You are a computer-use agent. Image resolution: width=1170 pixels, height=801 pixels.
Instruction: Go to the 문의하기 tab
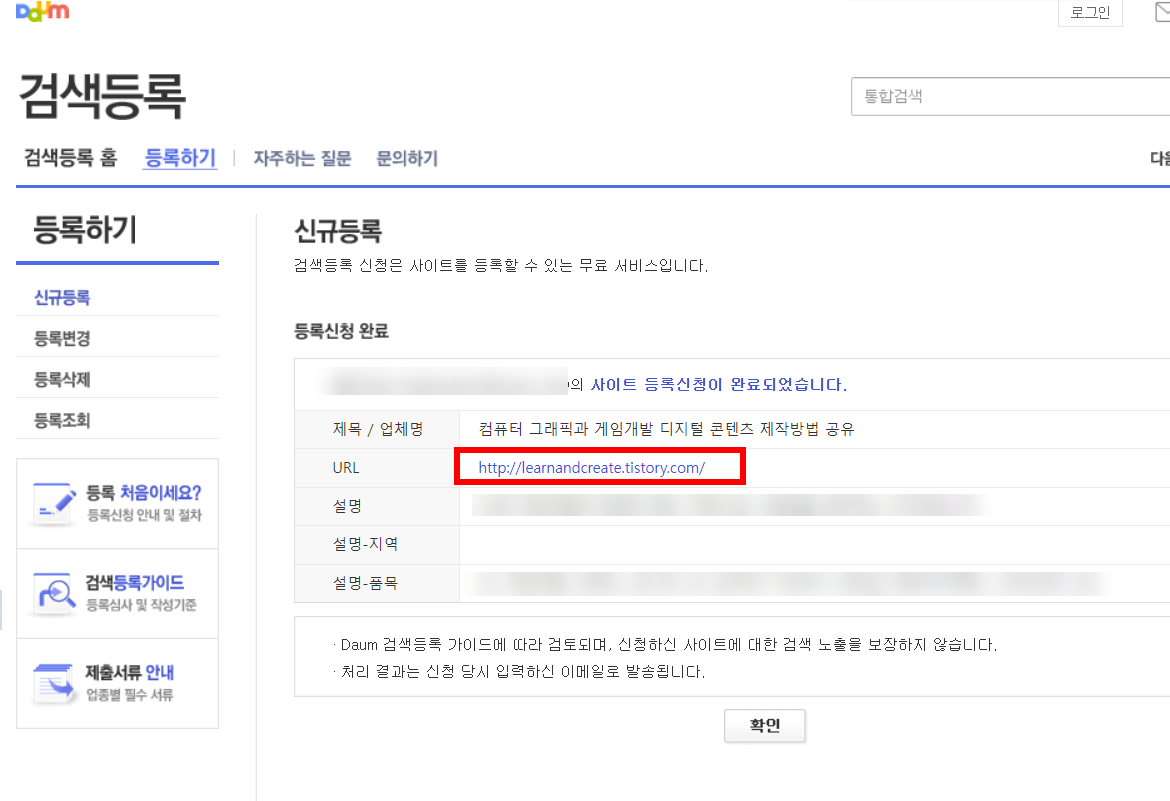pos(407,158)
